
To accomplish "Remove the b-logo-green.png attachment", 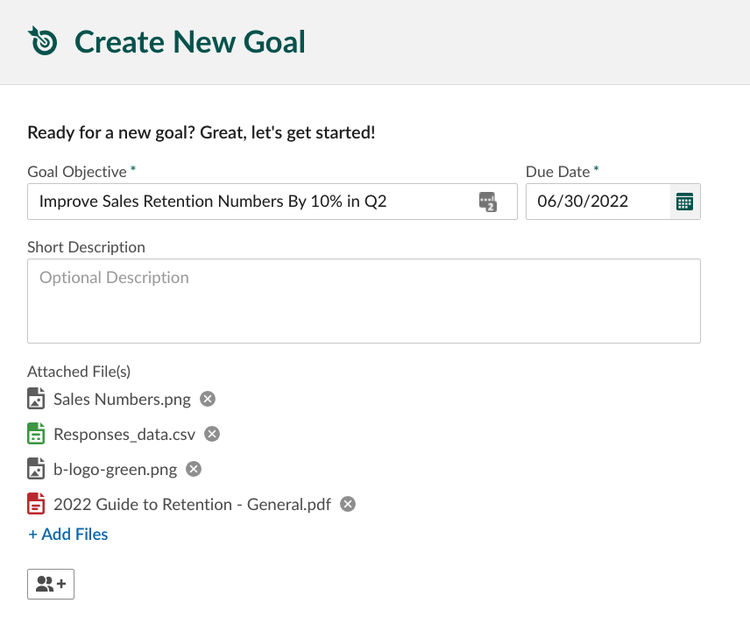I will pyautogui.click(x=194, y=469).
